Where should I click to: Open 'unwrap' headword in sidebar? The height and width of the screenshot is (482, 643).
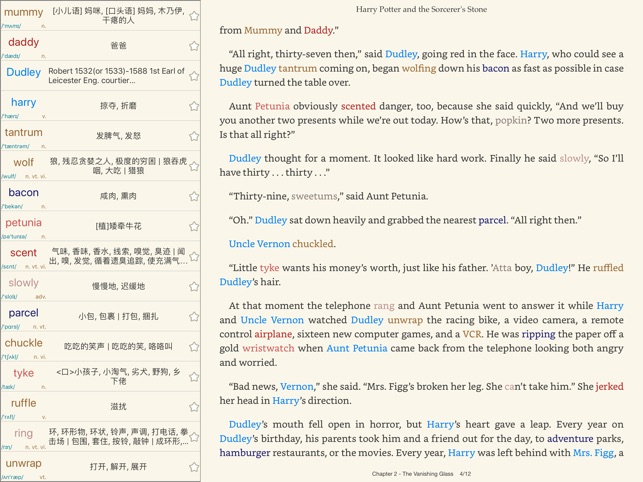(23, 464)
